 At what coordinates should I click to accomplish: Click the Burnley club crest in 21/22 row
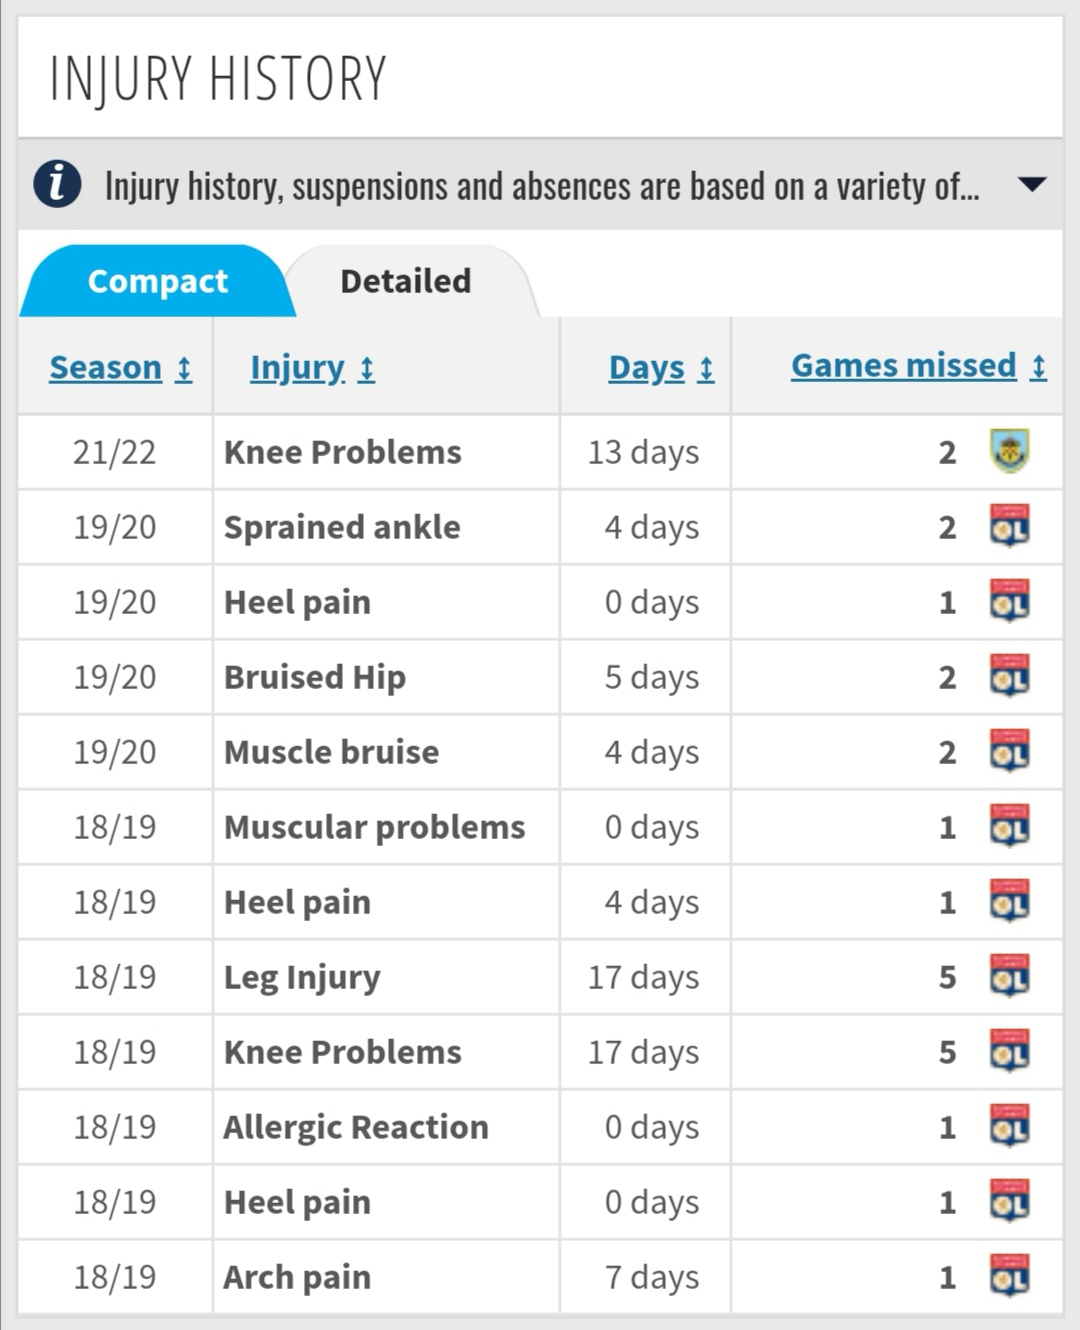1009,451
